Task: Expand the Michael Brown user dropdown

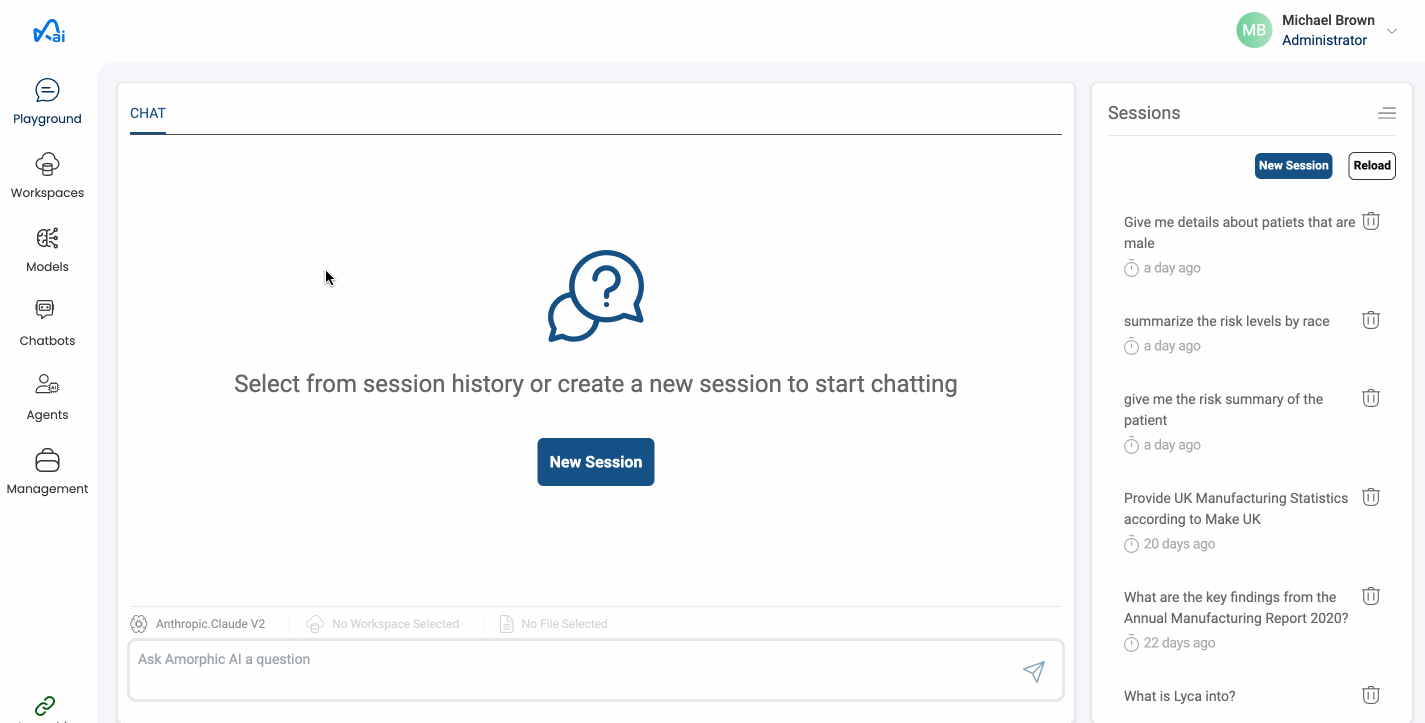Action: click(1391, 31)
